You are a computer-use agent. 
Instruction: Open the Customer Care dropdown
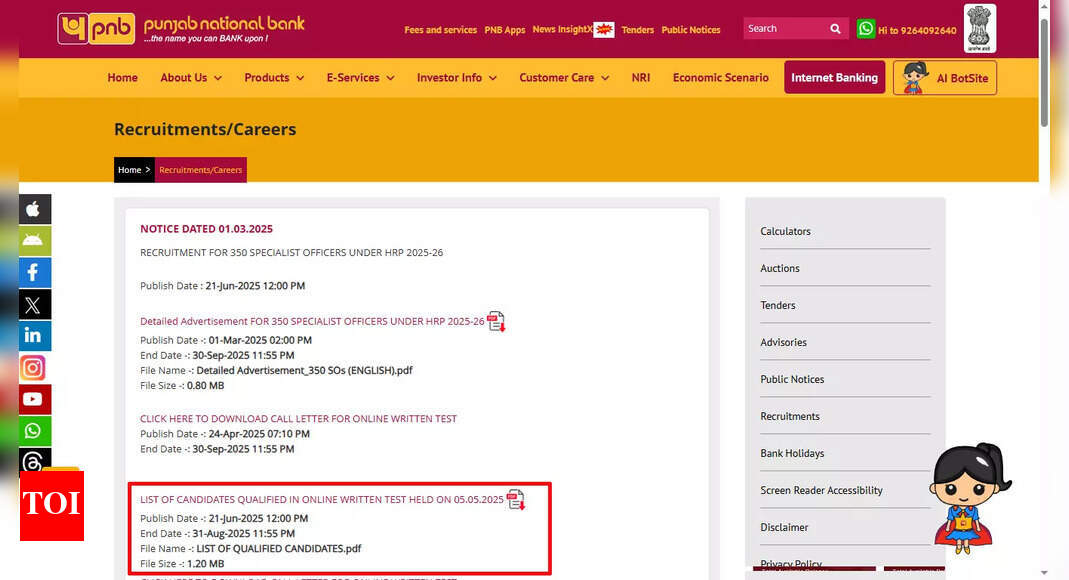[x=564, y=78]
